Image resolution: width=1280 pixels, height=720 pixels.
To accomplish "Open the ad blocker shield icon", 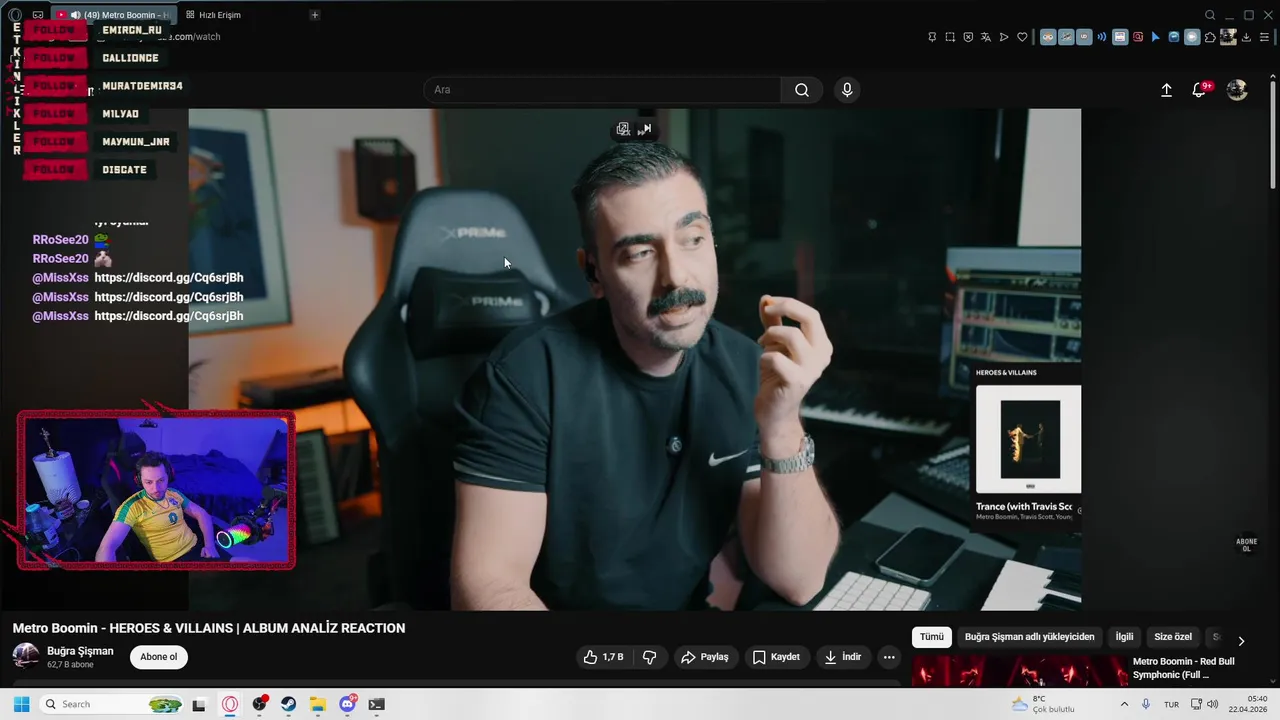I will 968,37.
